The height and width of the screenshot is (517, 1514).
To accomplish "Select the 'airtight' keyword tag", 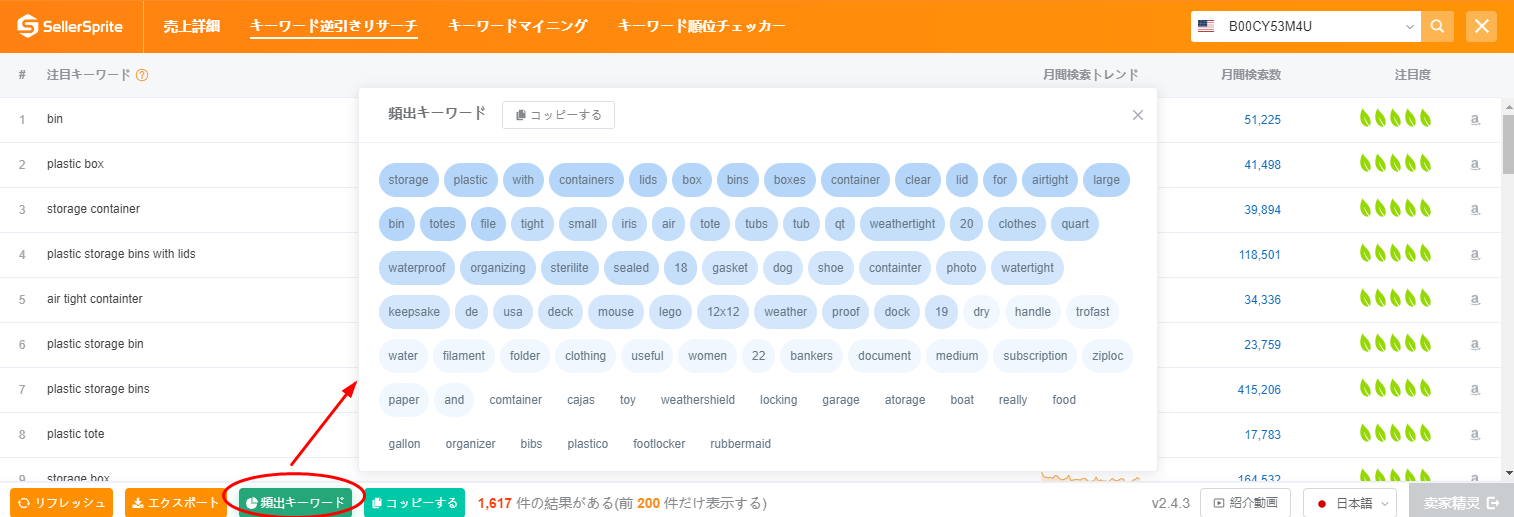I will pos(1049,180).
